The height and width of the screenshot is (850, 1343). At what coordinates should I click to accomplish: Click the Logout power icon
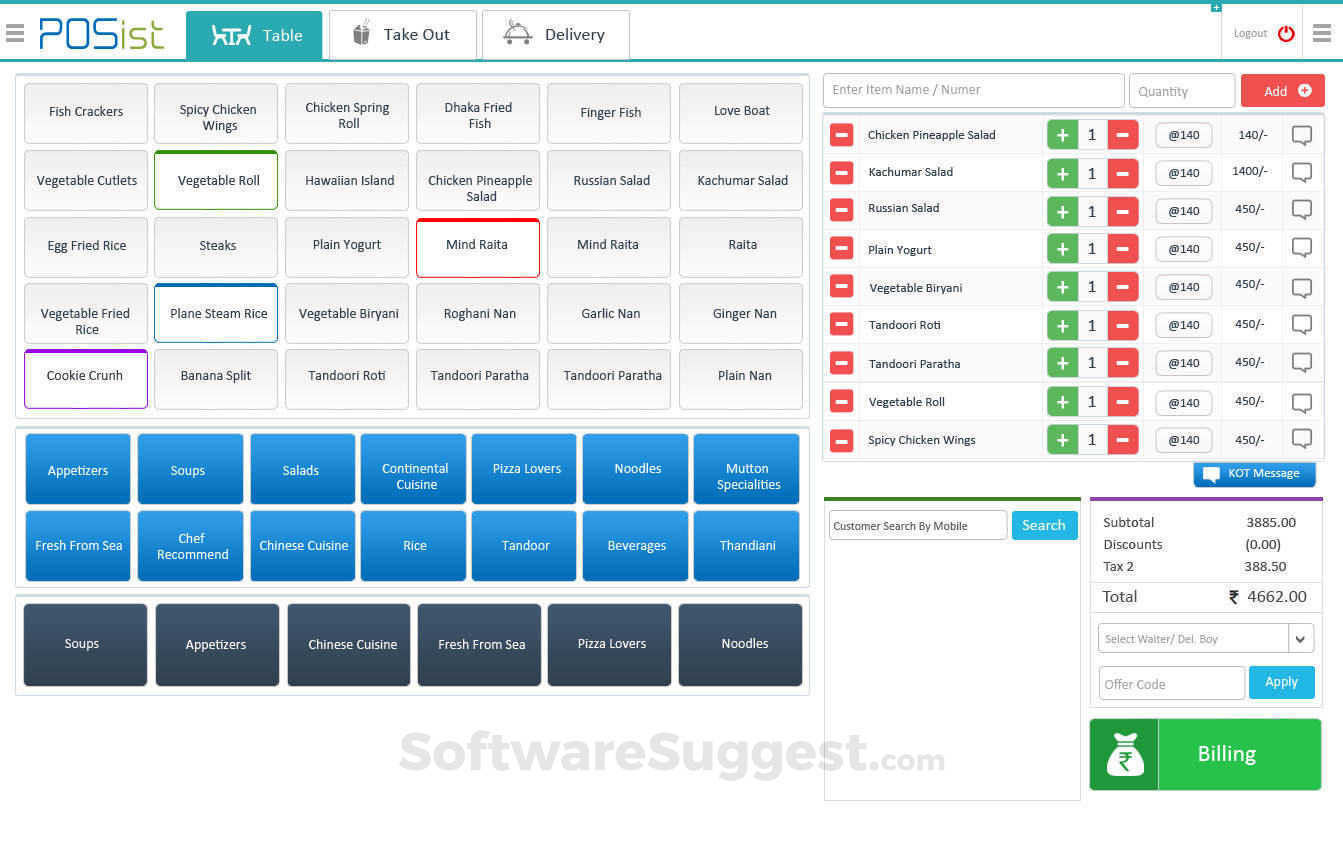[x=1287, y=31]
